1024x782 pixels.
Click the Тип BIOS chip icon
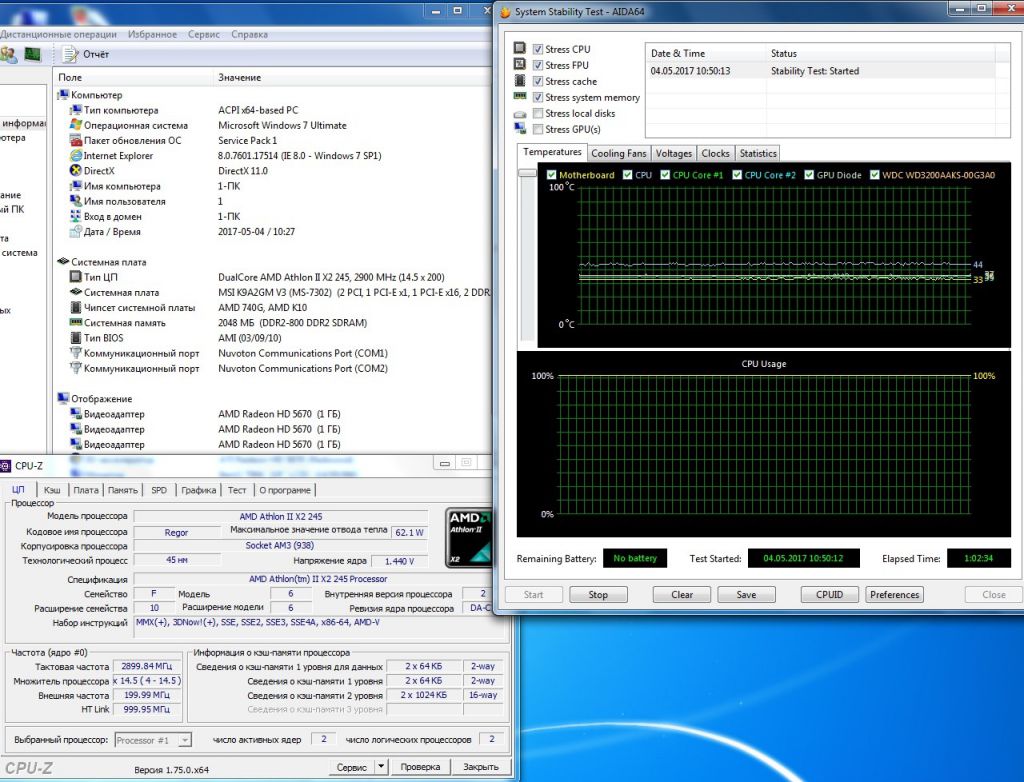pyautogui.click(x=76, y=338)
